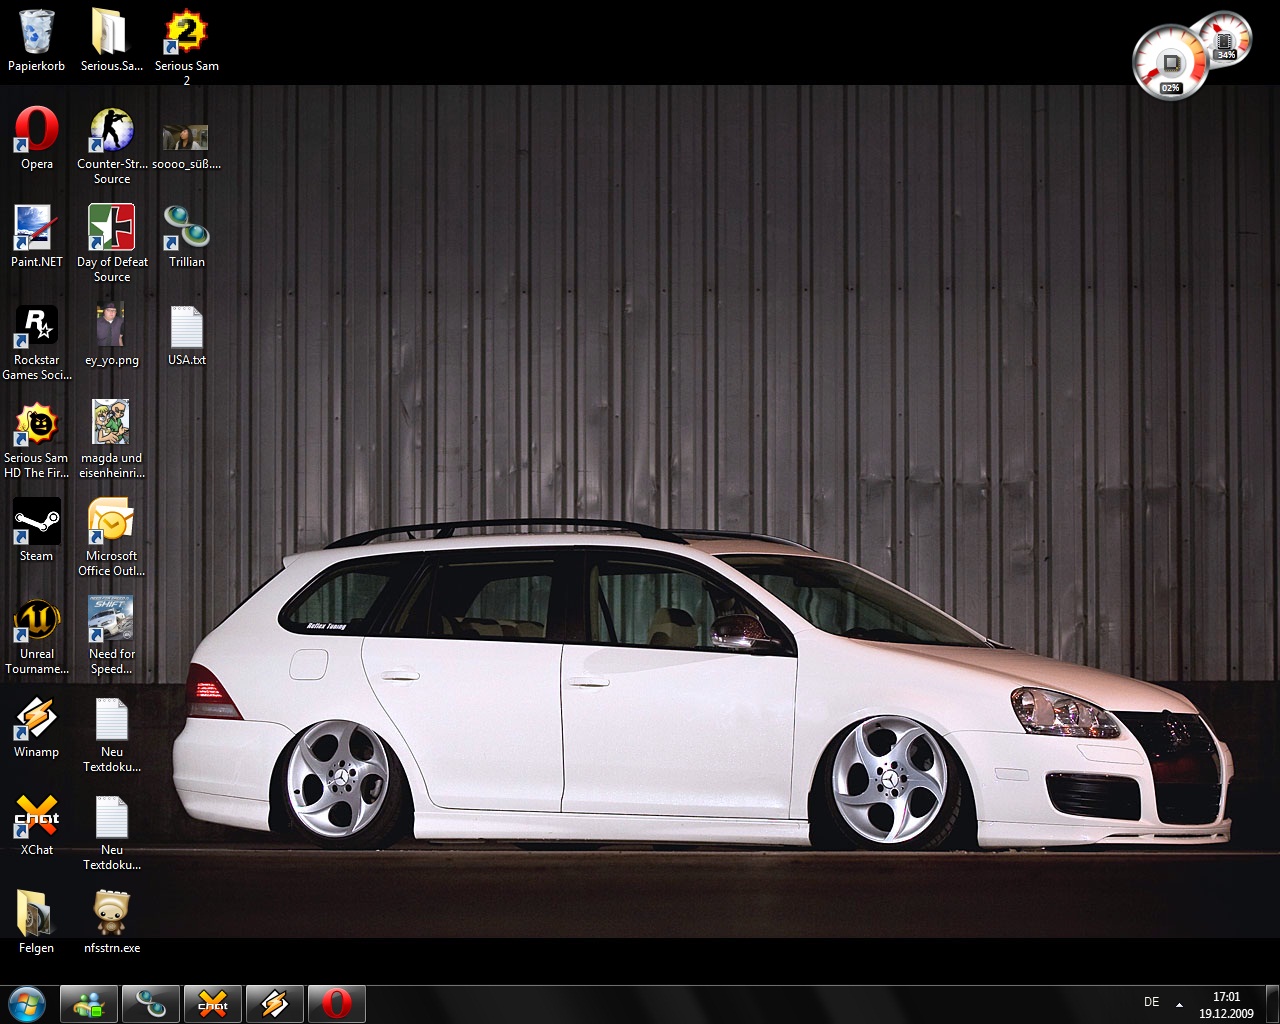Click the Counter-Strike Source icon
This screenshot has height=1024, width=1280.
pyautogui.click(x=111, y=131)
